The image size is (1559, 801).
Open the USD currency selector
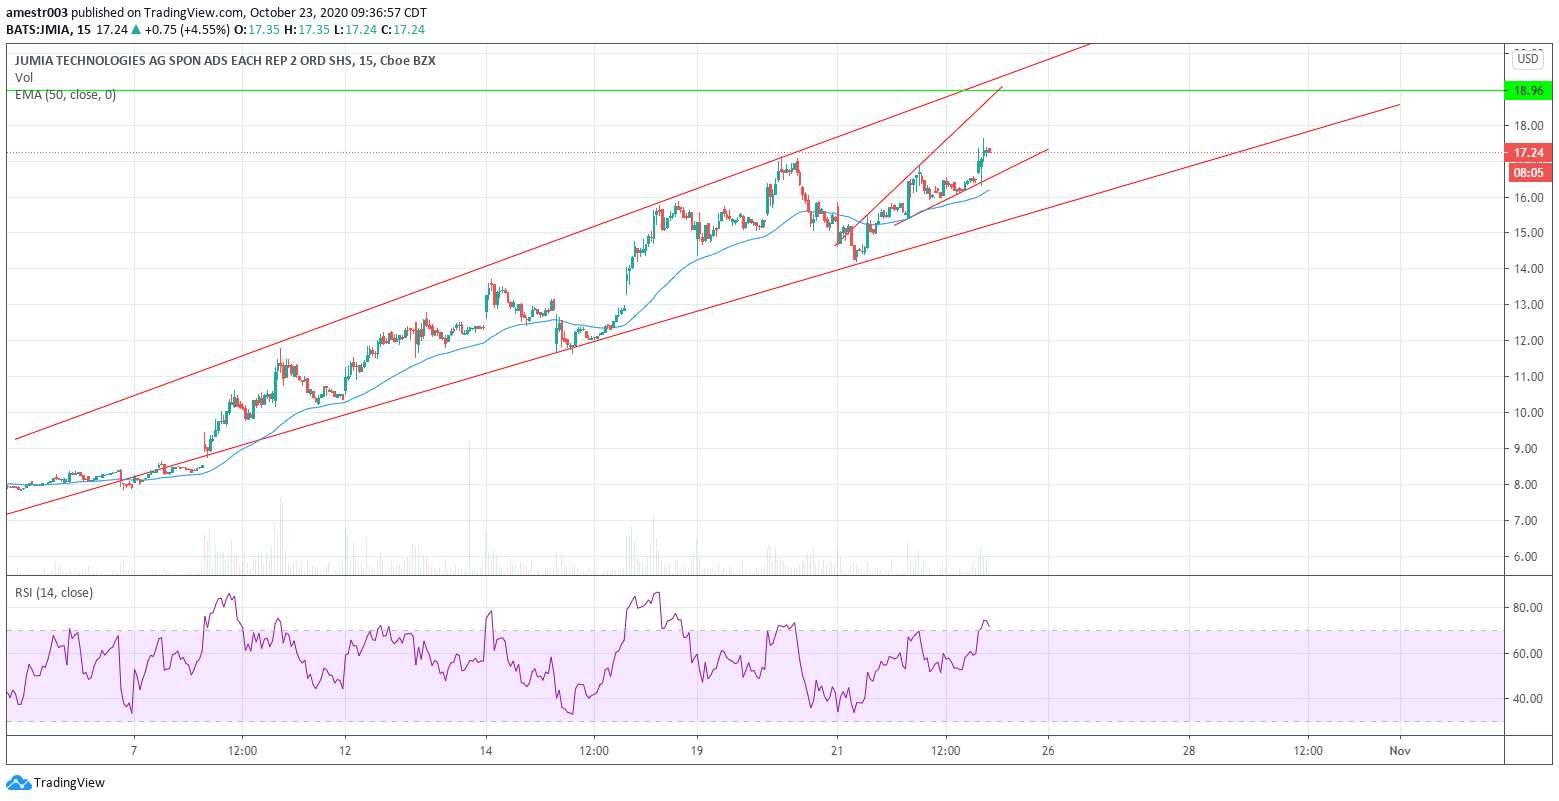1527,59
